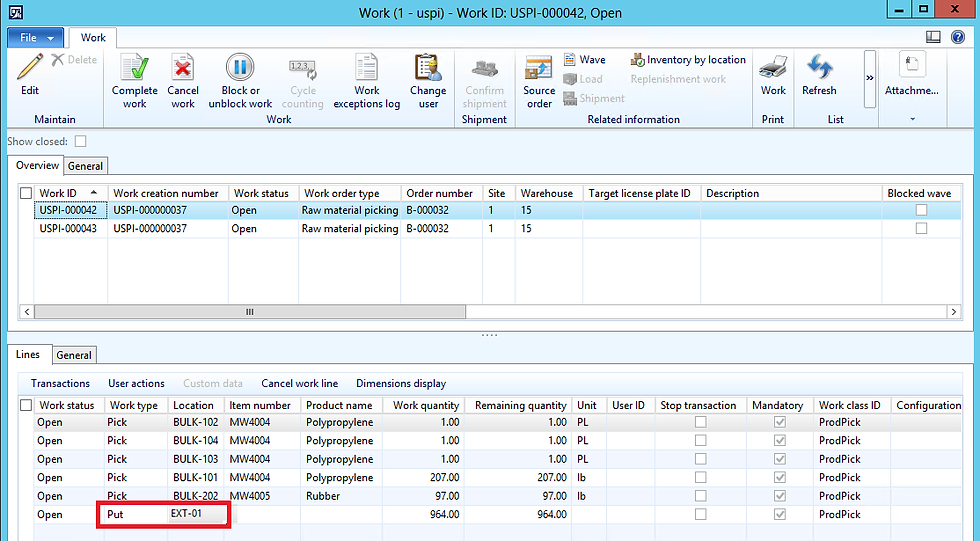Screen dimensions: 980x541
Task: Click the Work creation number column header
Action: [x=168, y=193]
